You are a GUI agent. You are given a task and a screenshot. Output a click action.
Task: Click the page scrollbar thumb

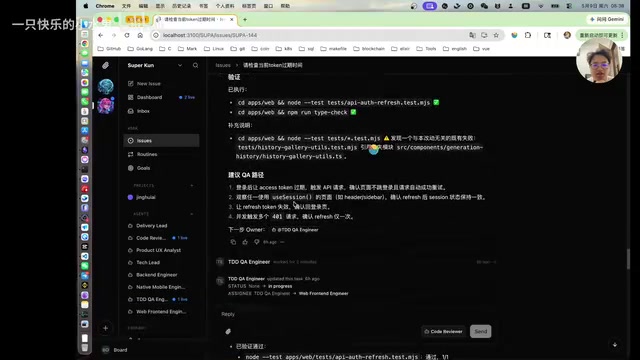pyautogui.click(x=628, y=259)
